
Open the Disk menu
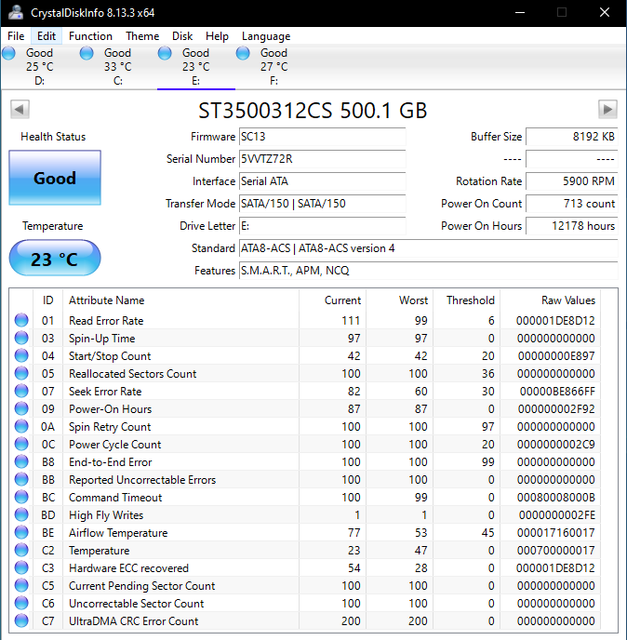coord(182,36)
